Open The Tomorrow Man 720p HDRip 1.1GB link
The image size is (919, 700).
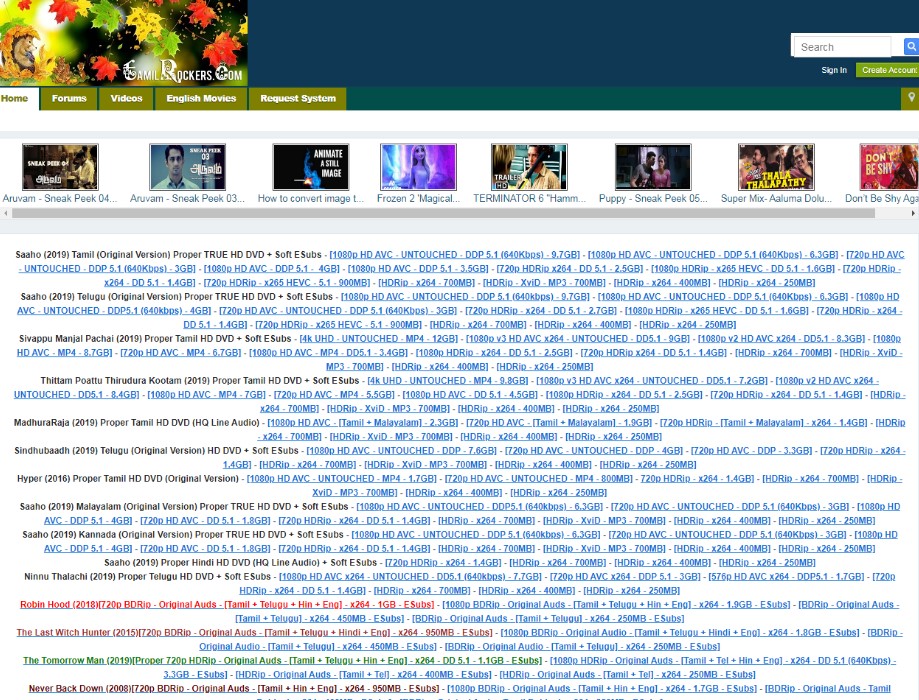click(x=282, y=661)
